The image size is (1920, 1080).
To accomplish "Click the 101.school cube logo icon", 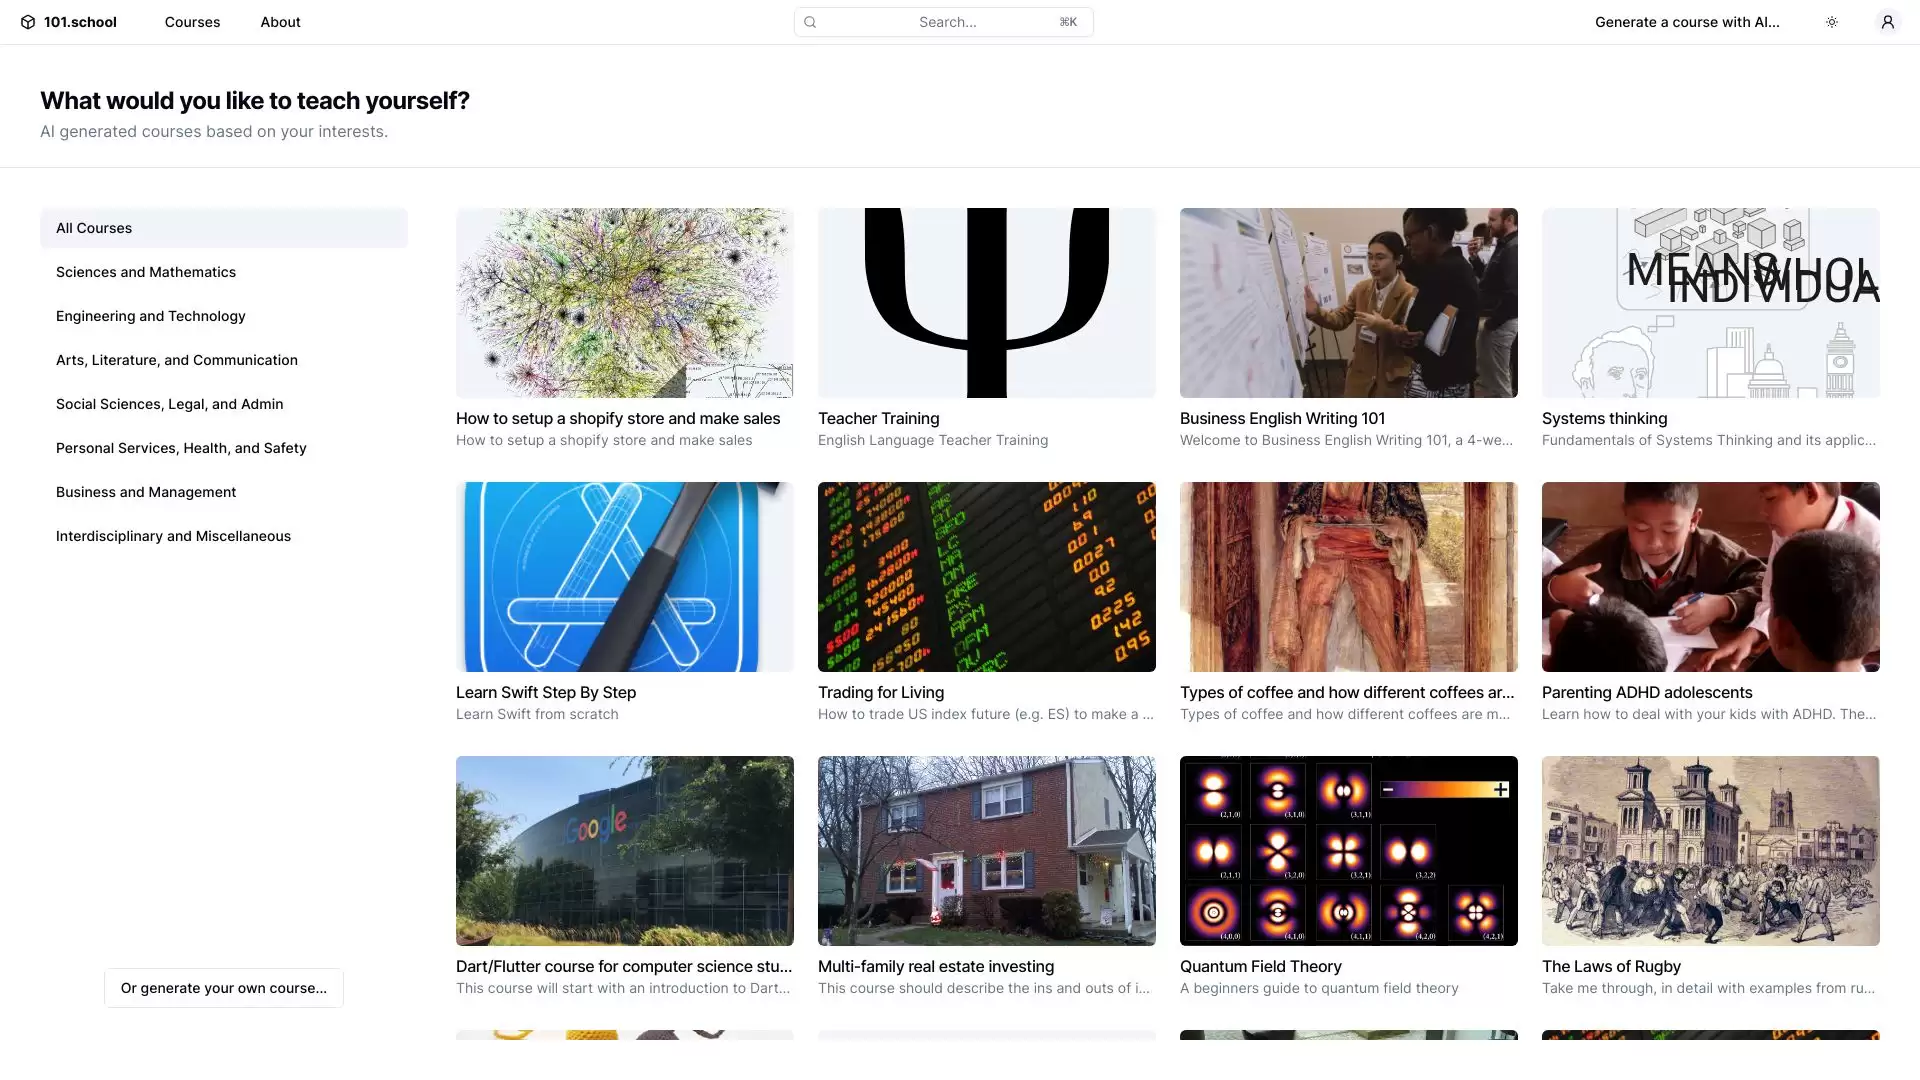I will point(28,22).
